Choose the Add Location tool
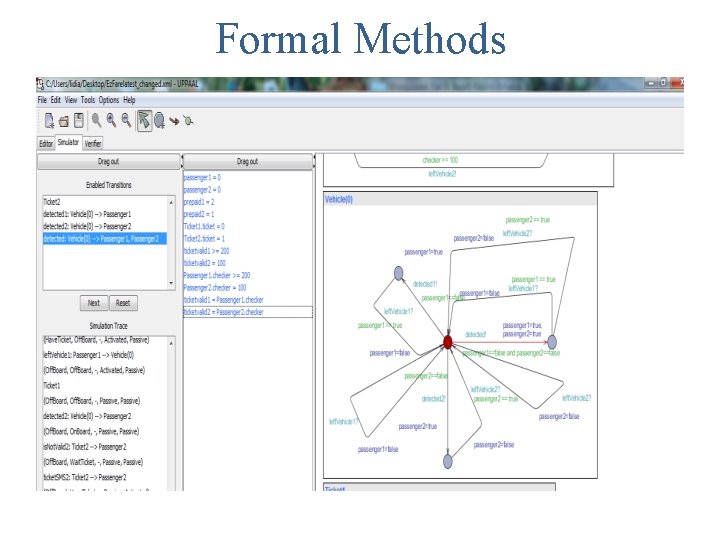Image resolution: width=720 pixels, height=540 pixels. click(x=159, y=121)
